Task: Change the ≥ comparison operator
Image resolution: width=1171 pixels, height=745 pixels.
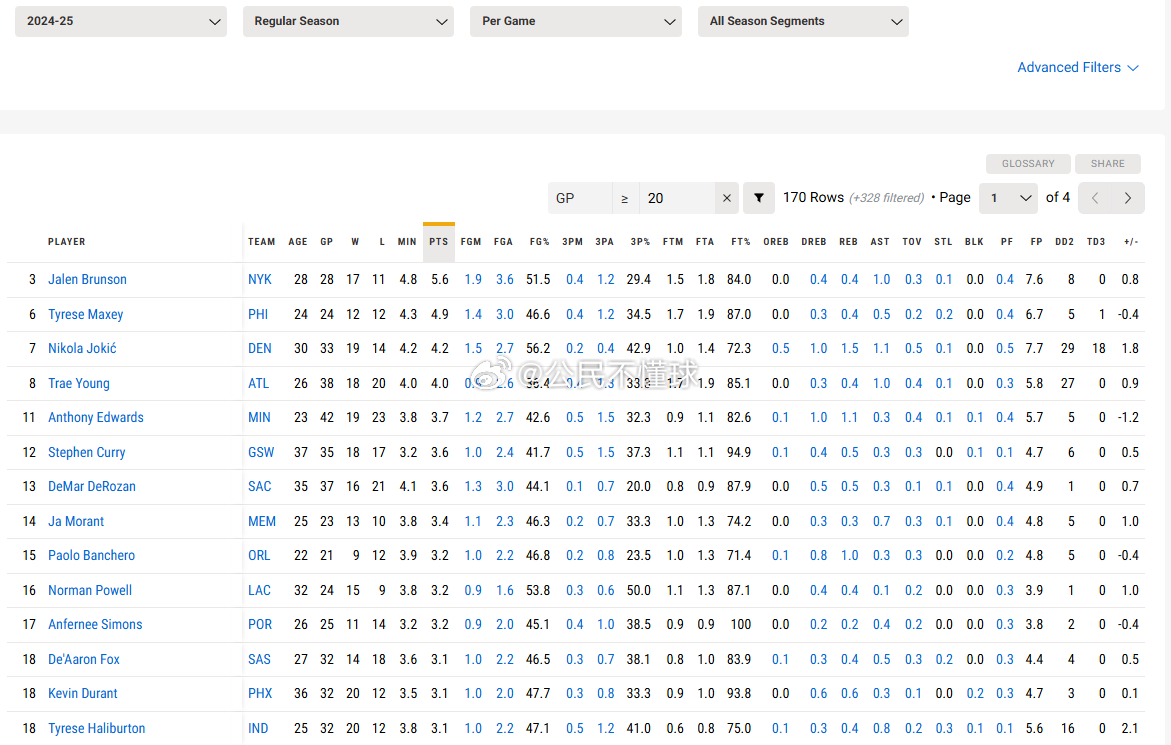Action: 625,198
